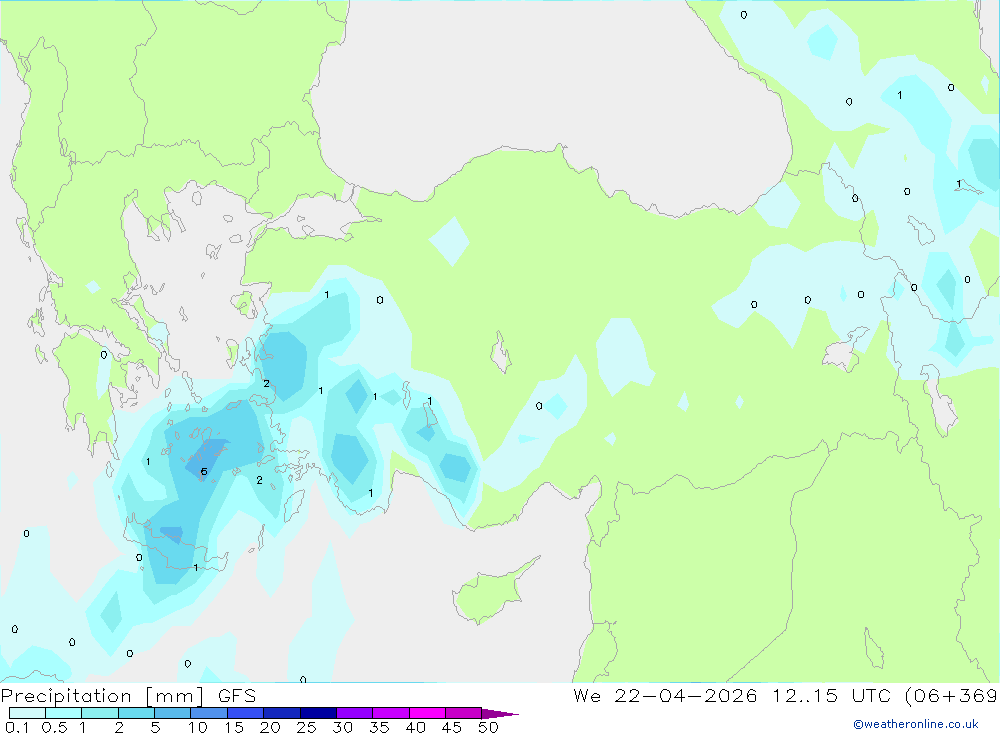Click the 40–45 mm magenta legend swatch
The image size is (1000, 733).
[x=427, y=713]
